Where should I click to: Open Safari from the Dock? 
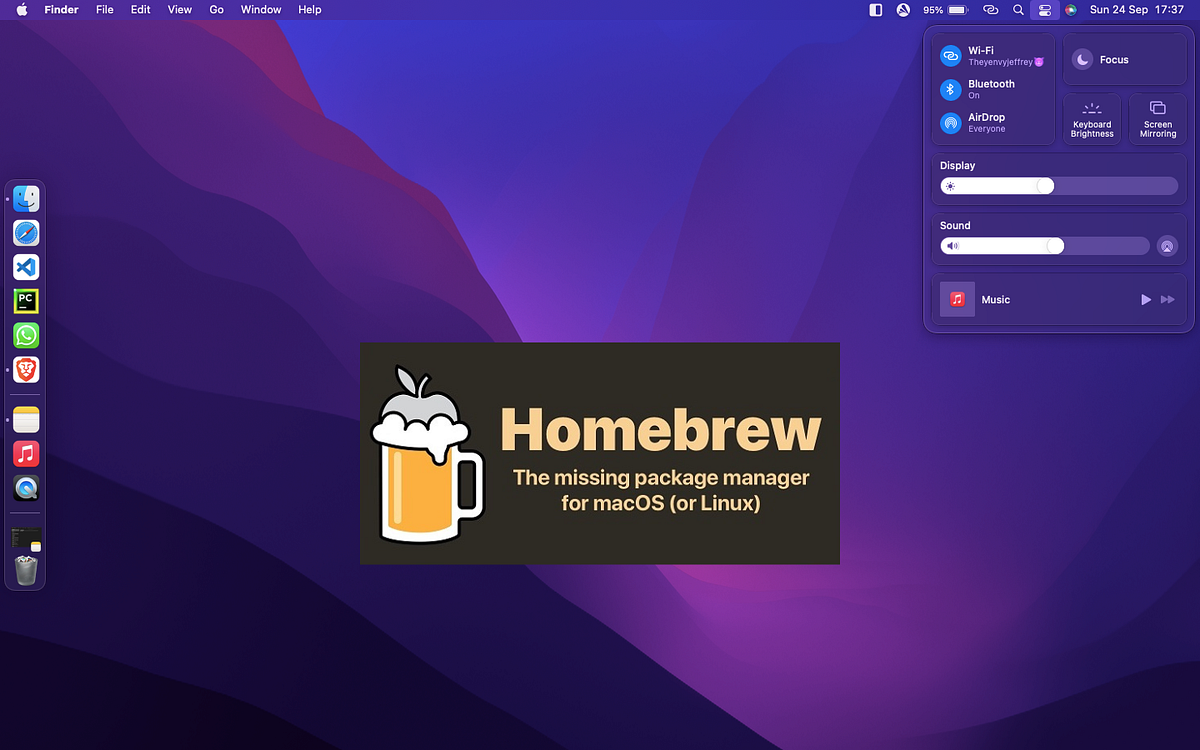(x=25, y=232)
